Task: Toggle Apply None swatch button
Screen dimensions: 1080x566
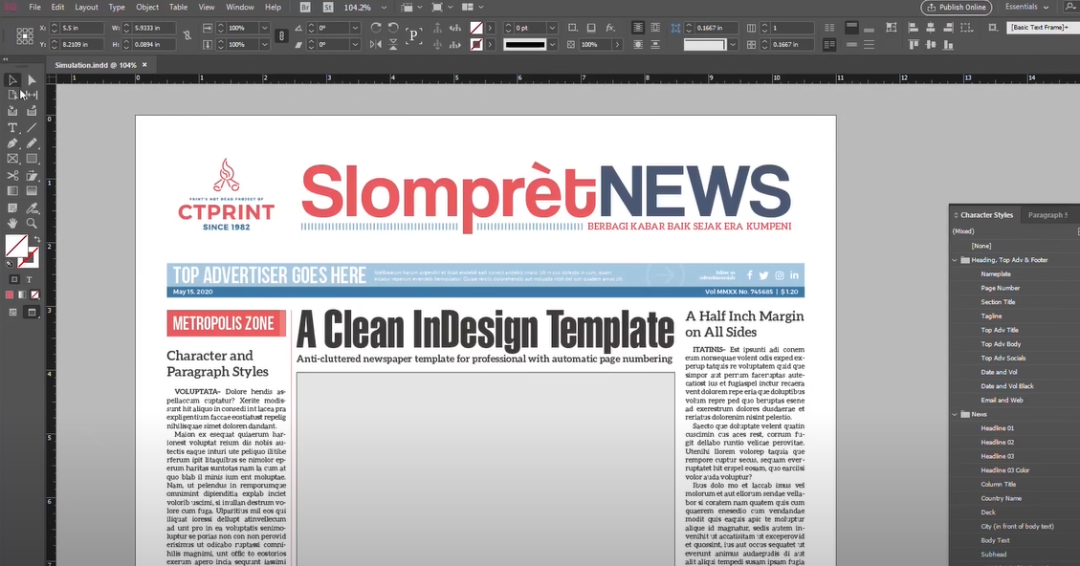Action: pos(35,295)
